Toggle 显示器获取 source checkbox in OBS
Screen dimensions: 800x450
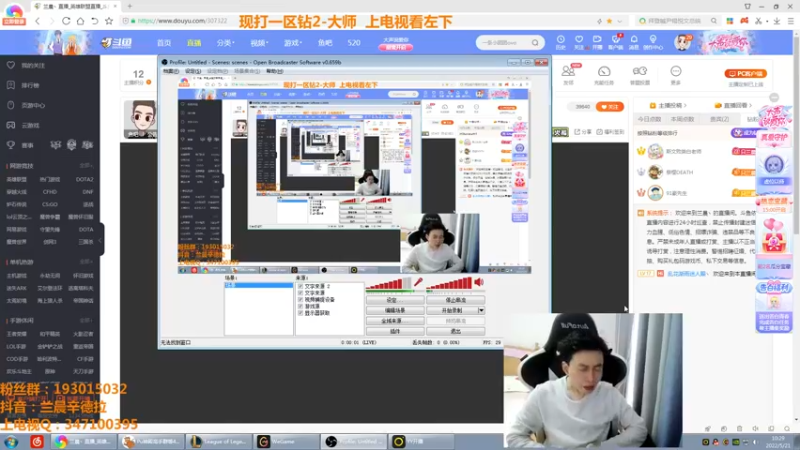coord(300,313)
